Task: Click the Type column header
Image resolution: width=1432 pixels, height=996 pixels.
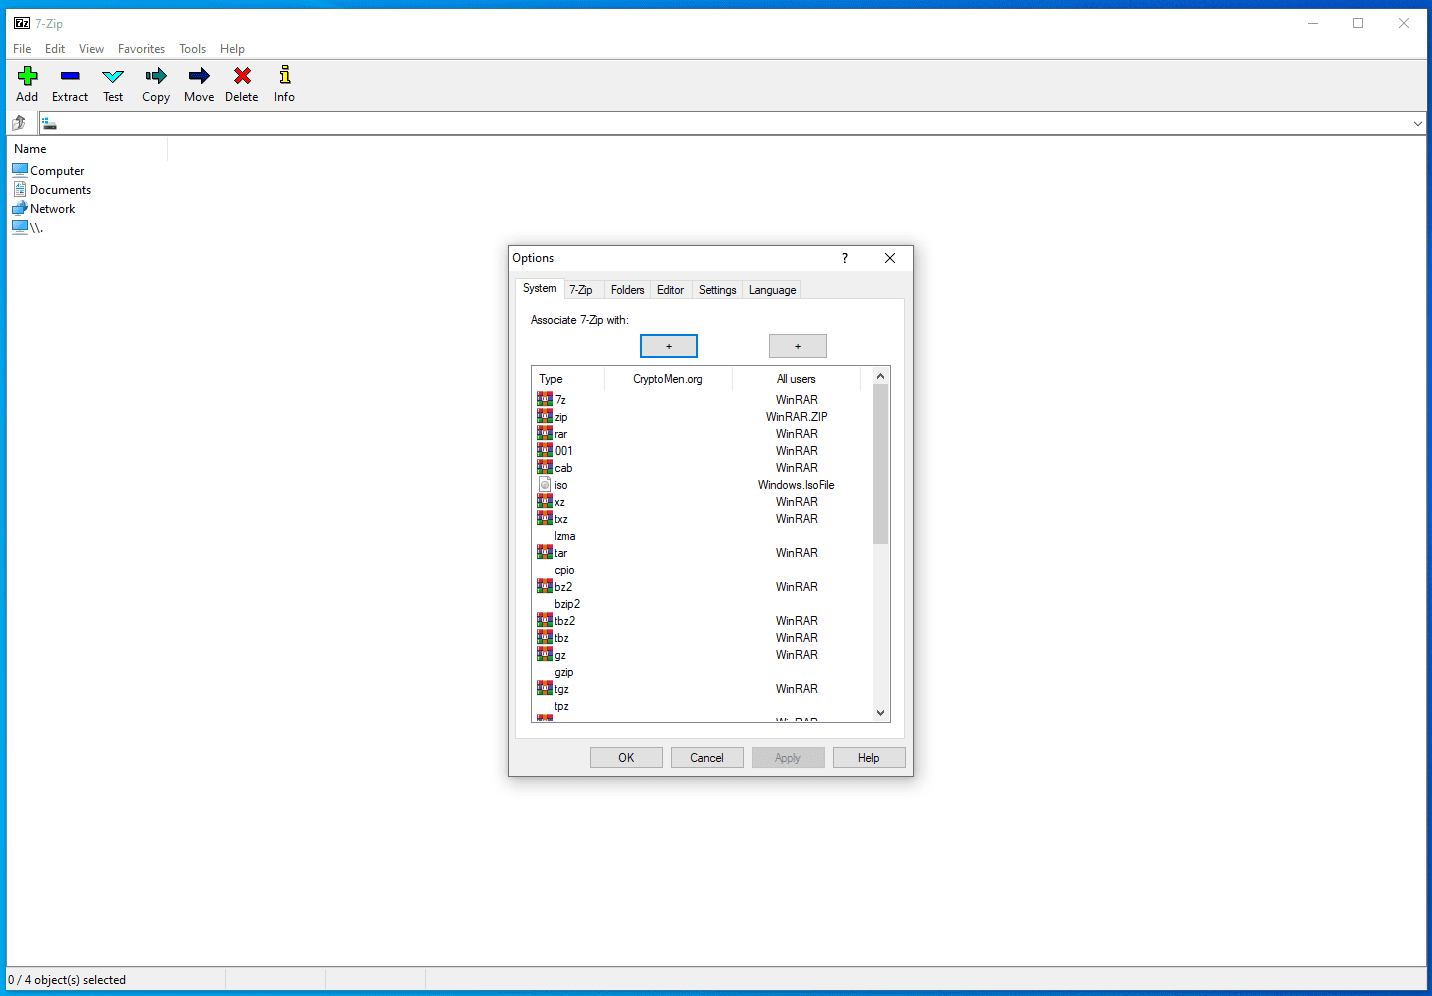Action: (x=569, y=379)
